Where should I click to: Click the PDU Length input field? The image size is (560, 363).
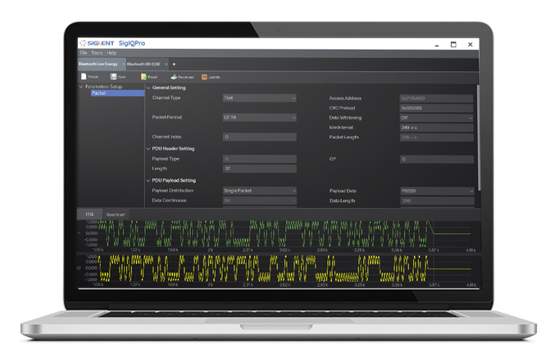point(260,169)
